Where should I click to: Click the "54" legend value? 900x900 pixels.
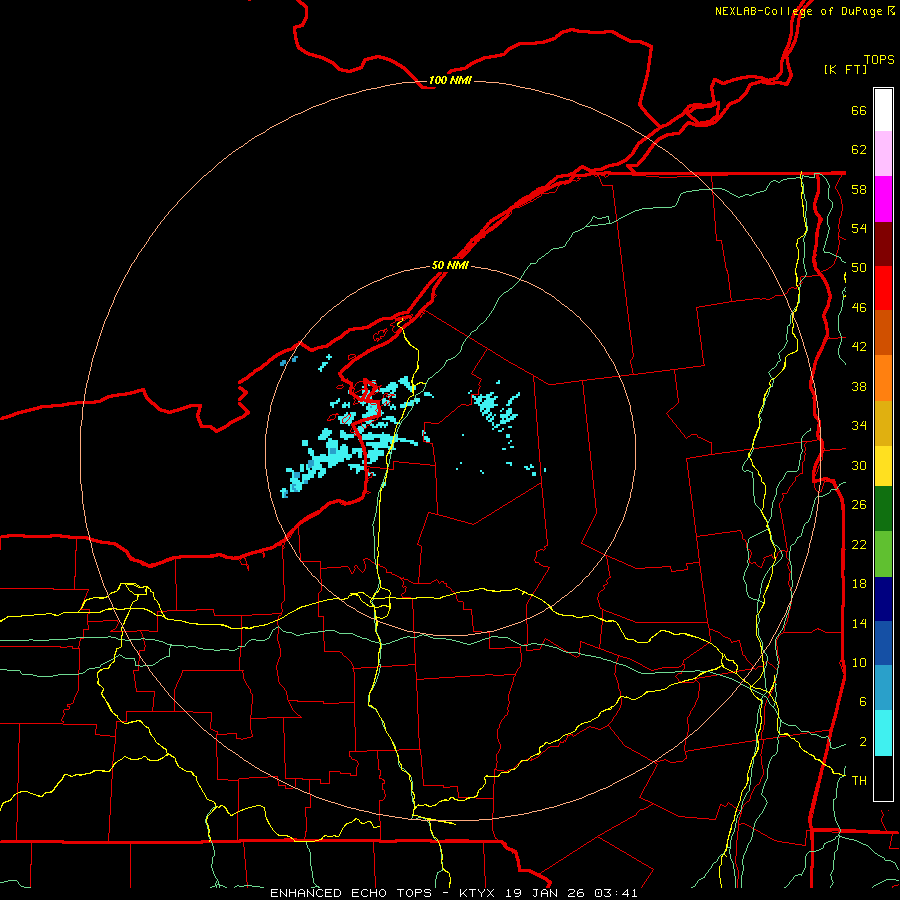click(x=859, y=228)
